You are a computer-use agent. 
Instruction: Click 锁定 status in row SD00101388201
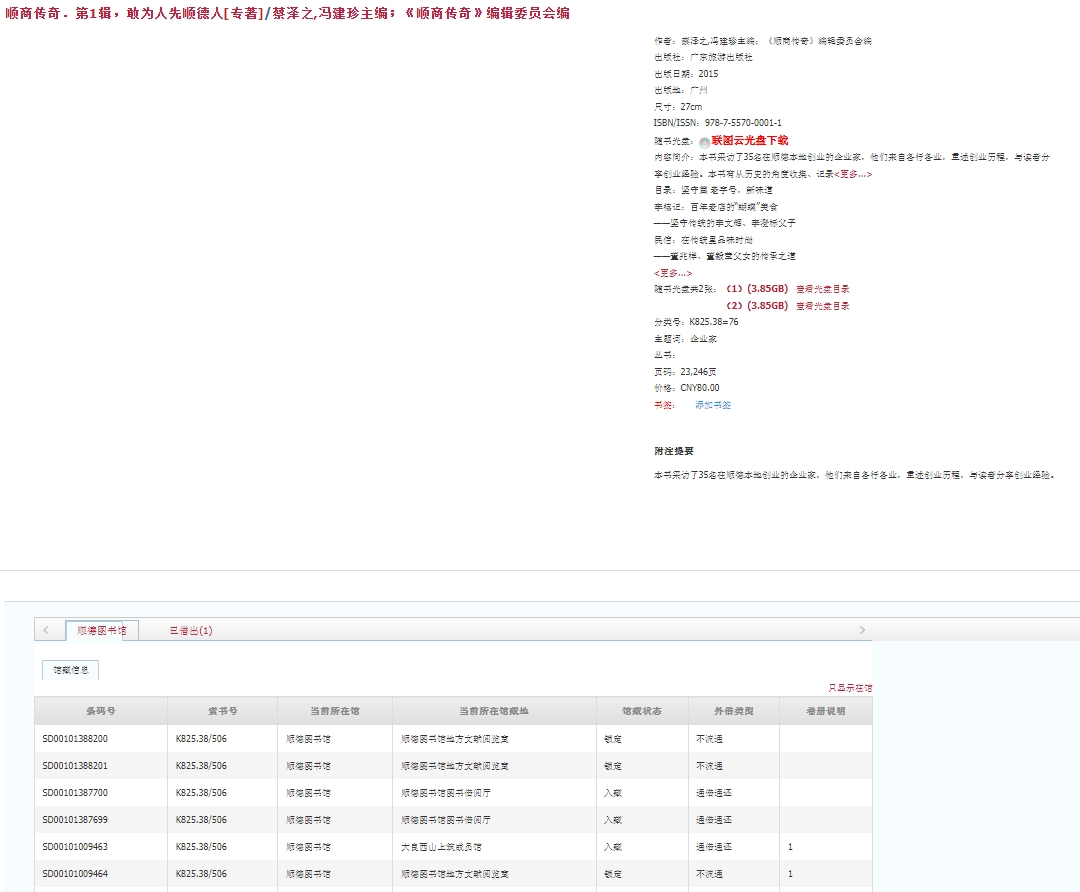[613, 765]
